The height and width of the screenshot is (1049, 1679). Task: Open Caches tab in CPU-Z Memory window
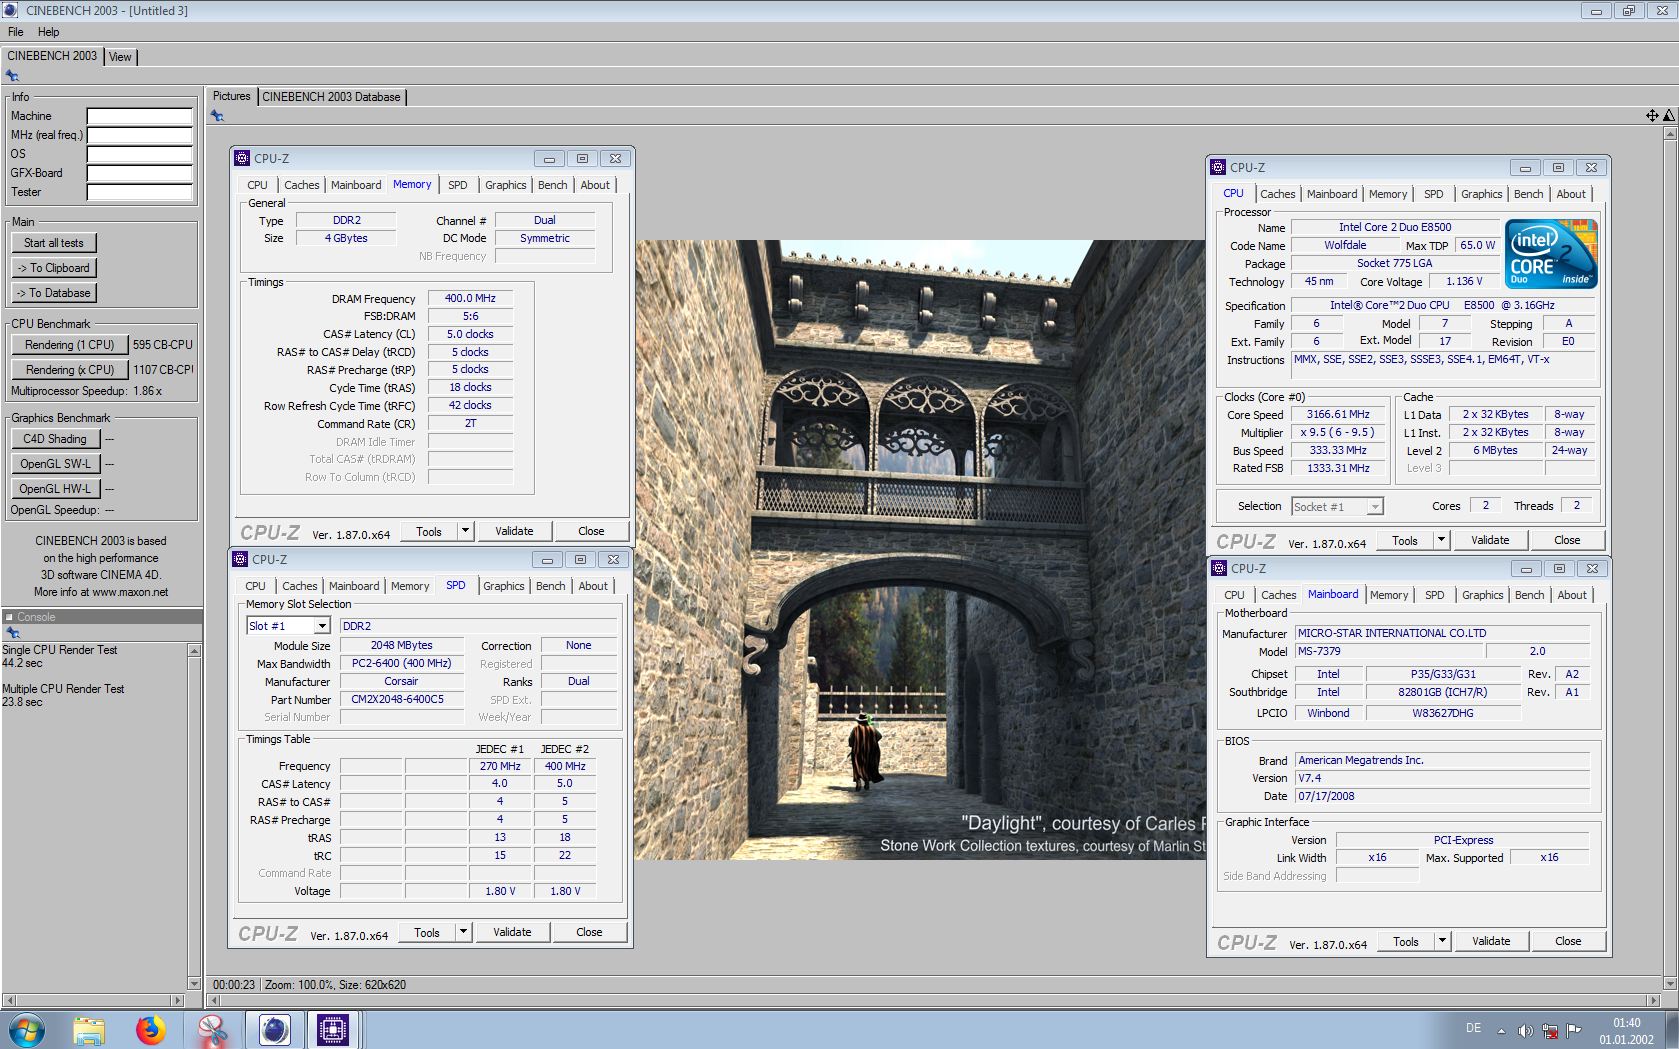click(301, 185)
